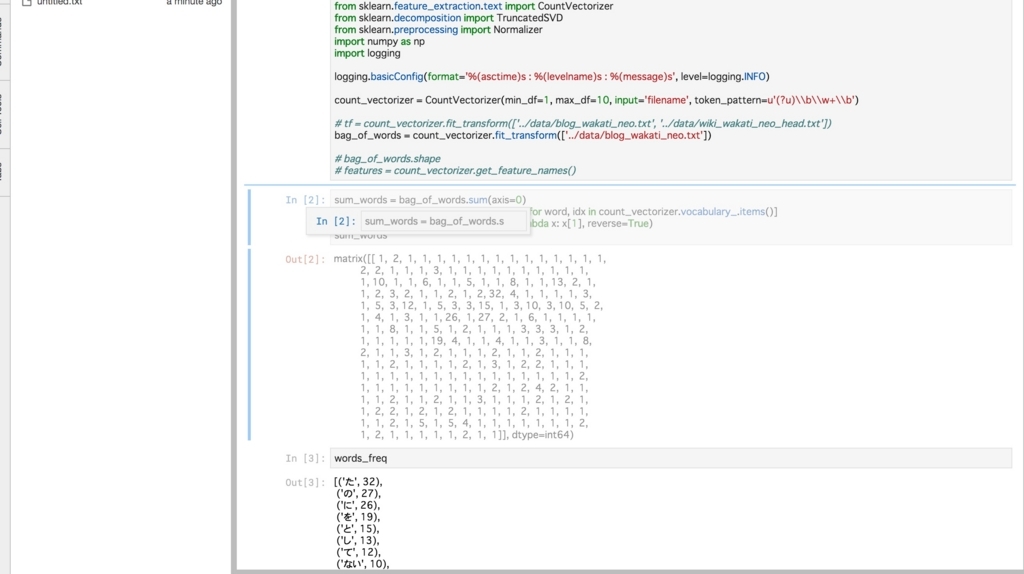Click the '# features = count_vectorizer.get_feature_names()' comment
The image size is (1024, 574).
click(x=455, y=170)
